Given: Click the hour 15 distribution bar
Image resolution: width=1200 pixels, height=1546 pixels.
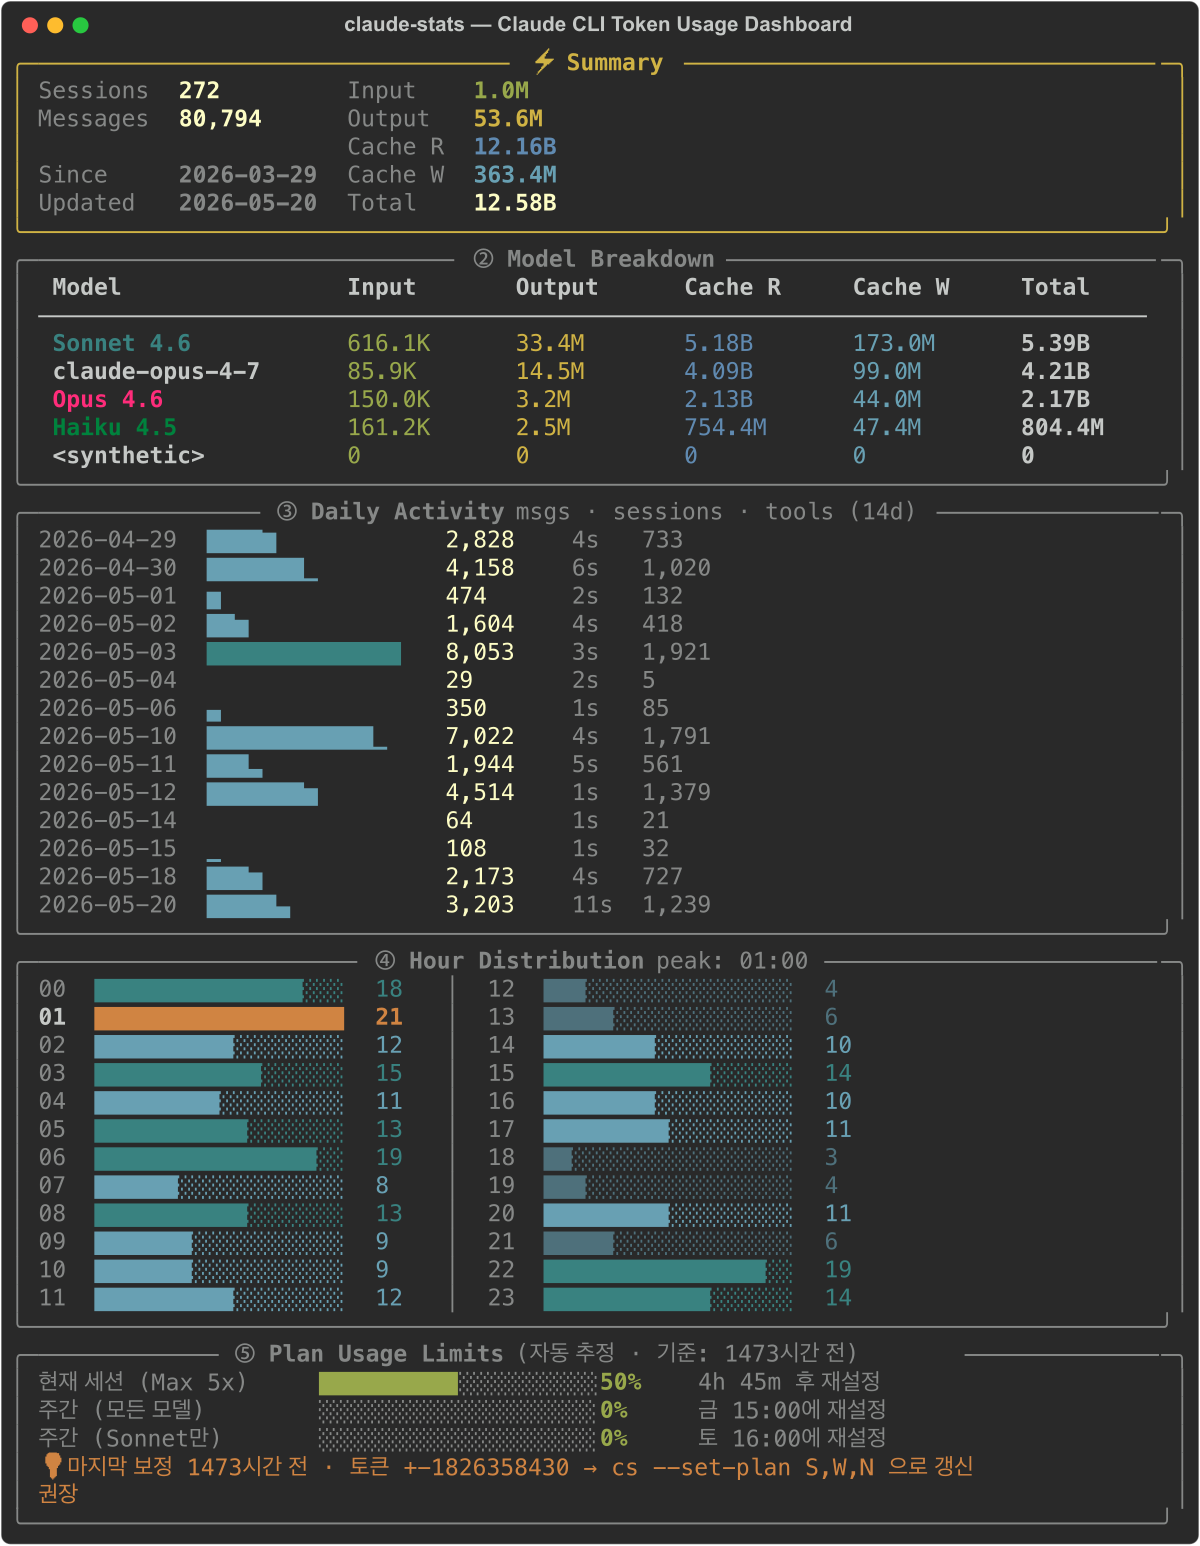Looking at the screenshot, I should (668, 1074).
